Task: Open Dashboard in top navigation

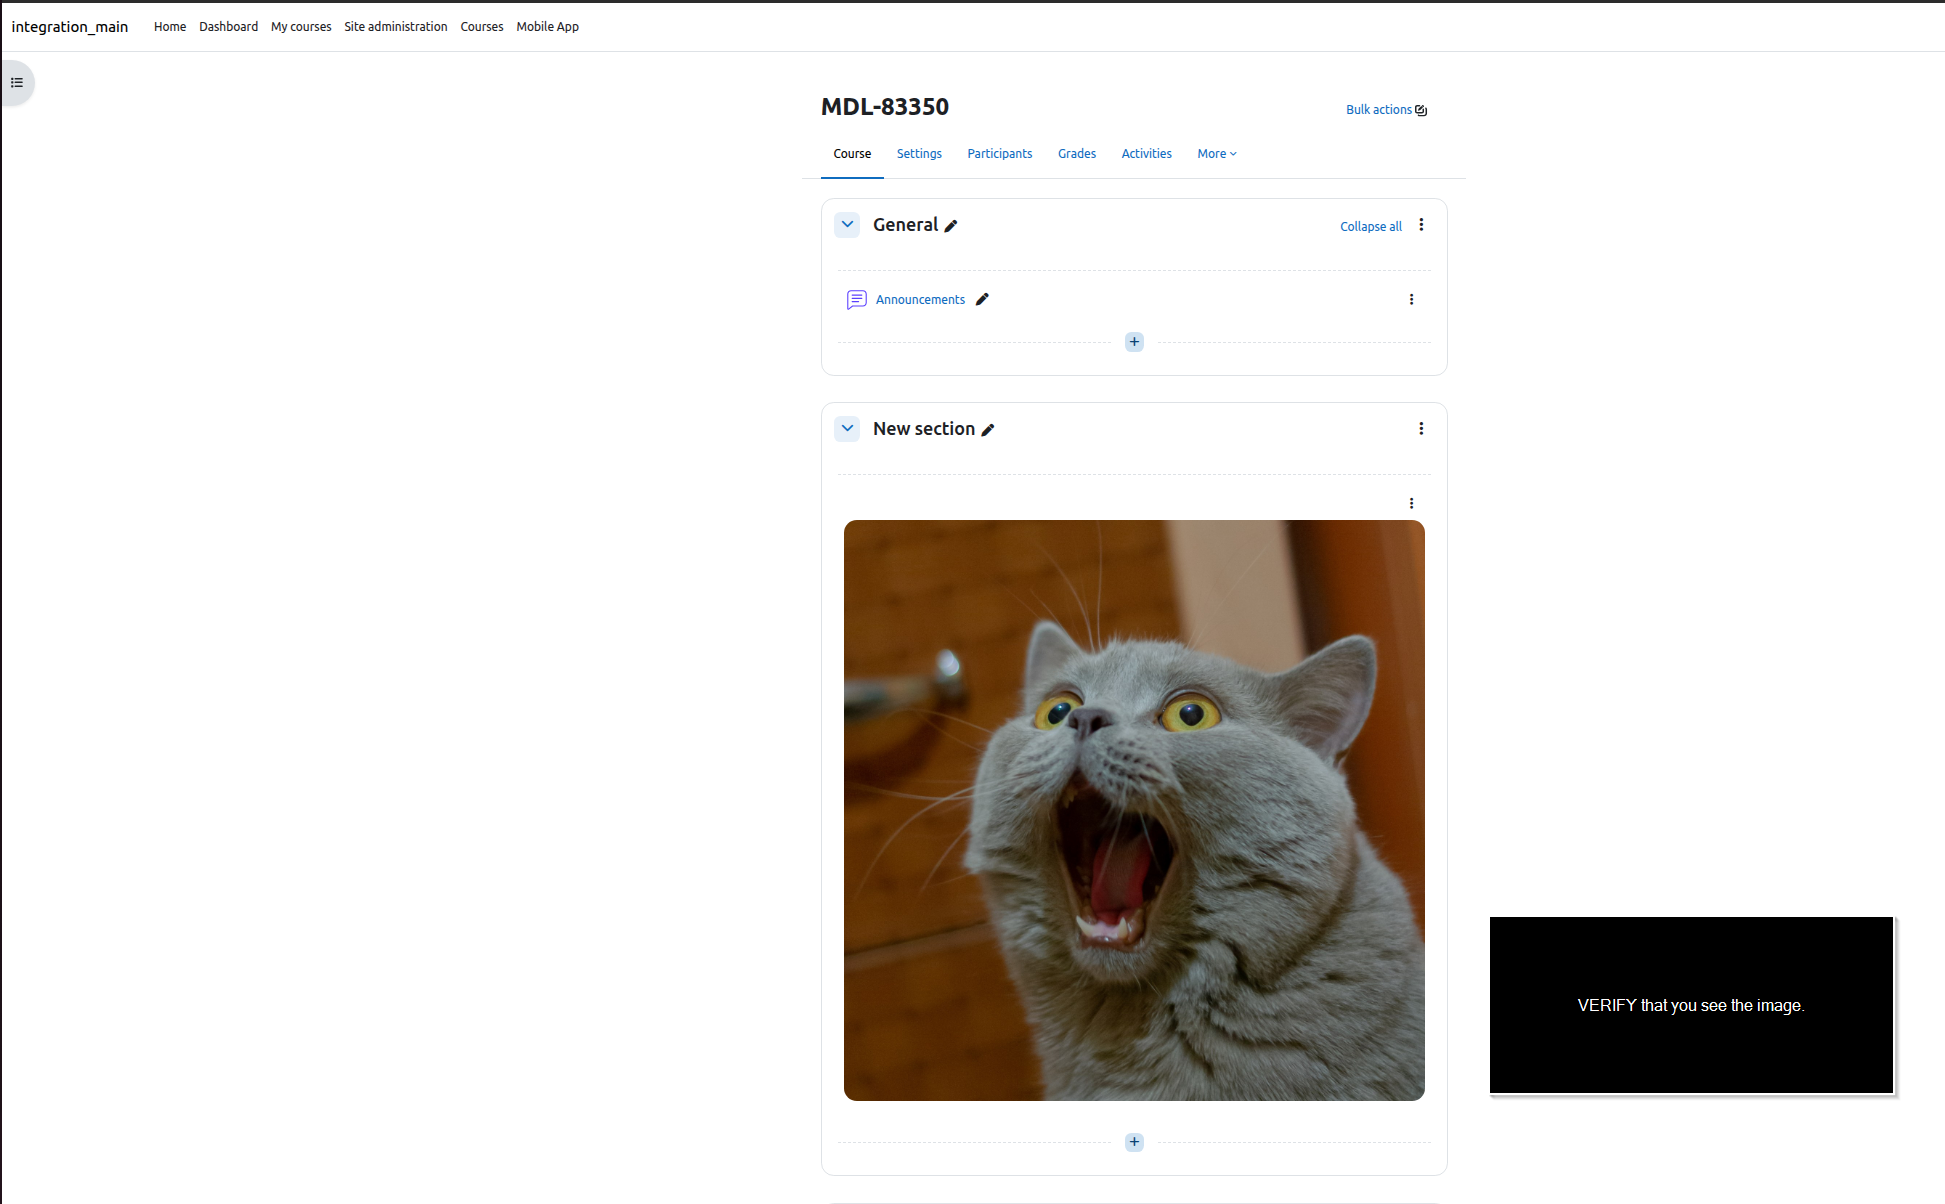Action: pos(228,27)
